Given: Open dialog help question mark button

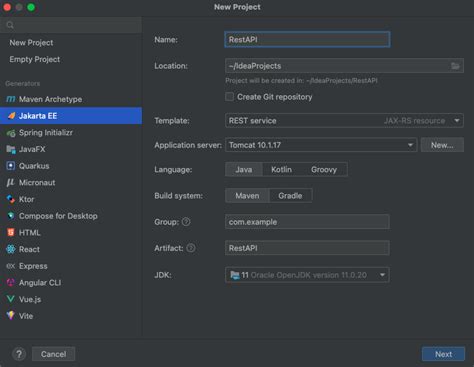Looking at the screenshot, I should tap(19, 354).
